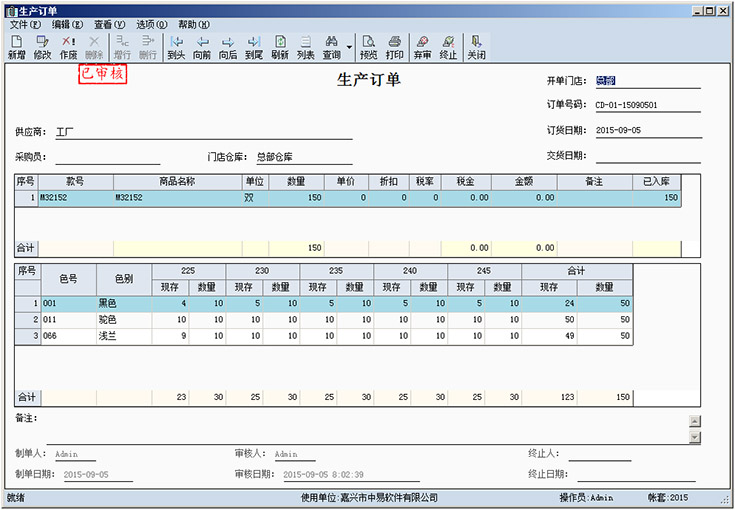Click the empty 终止日期 field

[x=637, y=475]
